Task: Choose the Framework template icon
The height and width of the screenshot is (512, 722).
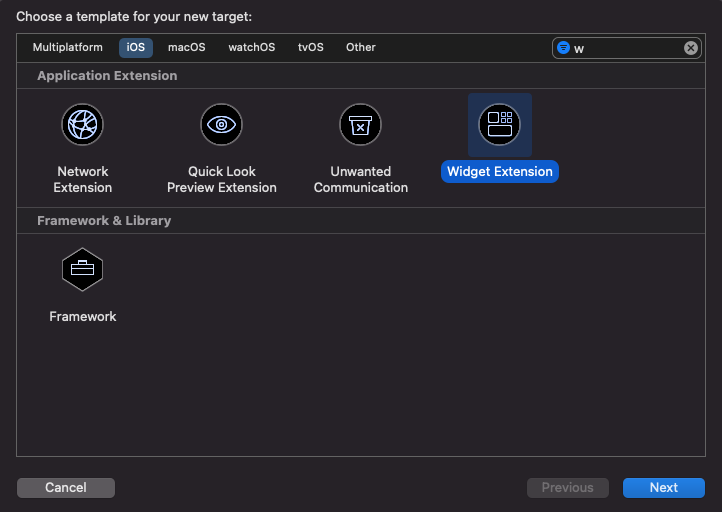Action: click(x=83, y=270)
